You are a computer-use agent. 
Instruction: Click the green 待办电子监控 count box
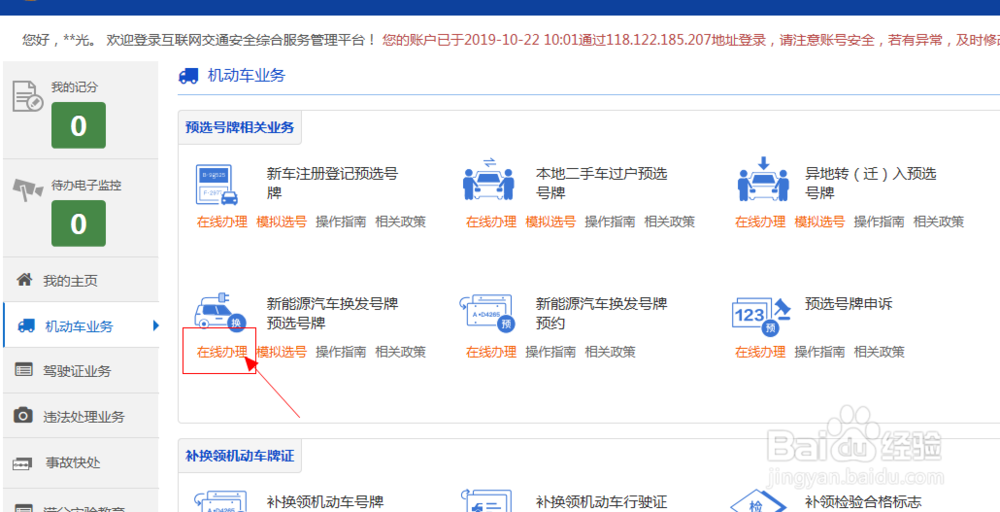[78, 224]
